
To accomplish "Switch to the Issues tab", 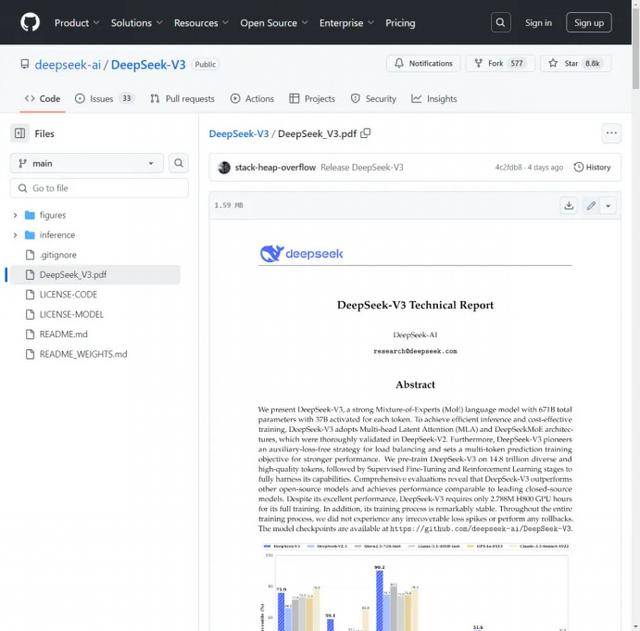I will (104, 99).
